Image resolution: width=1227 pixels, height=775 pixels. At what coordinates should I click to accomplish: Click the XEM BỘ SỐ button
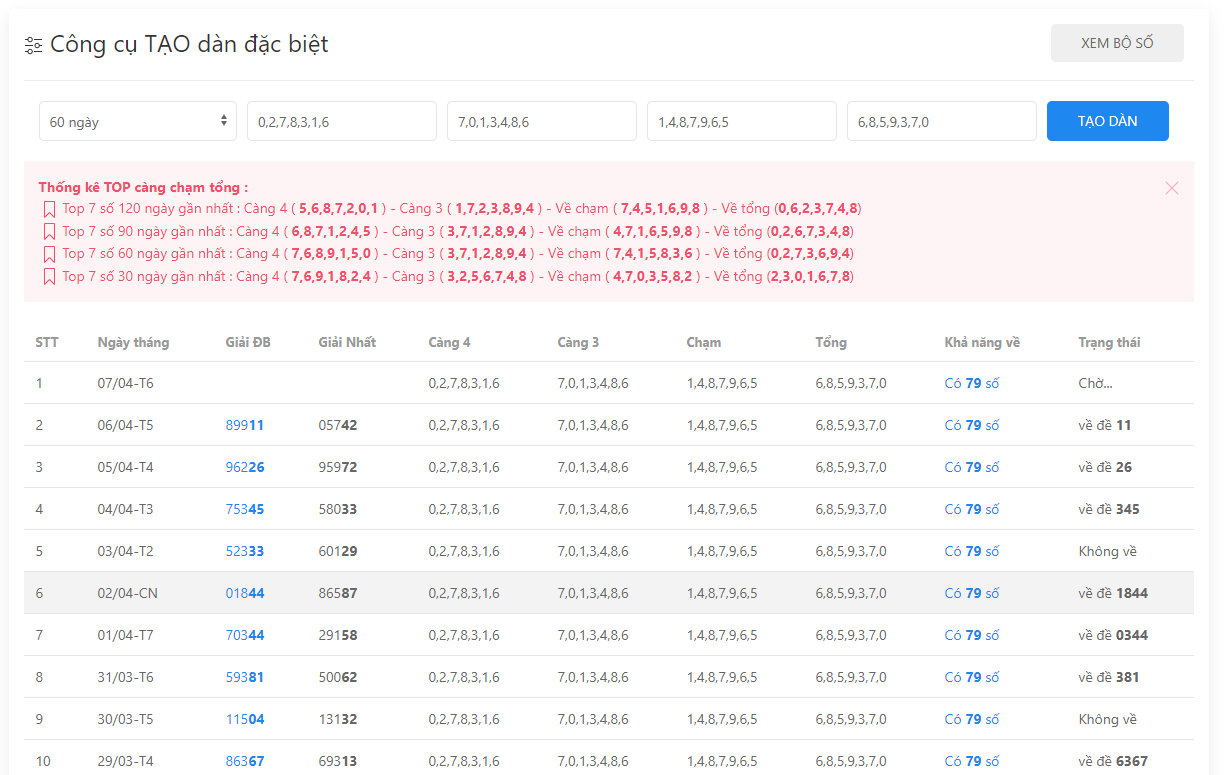point(1116,43)
